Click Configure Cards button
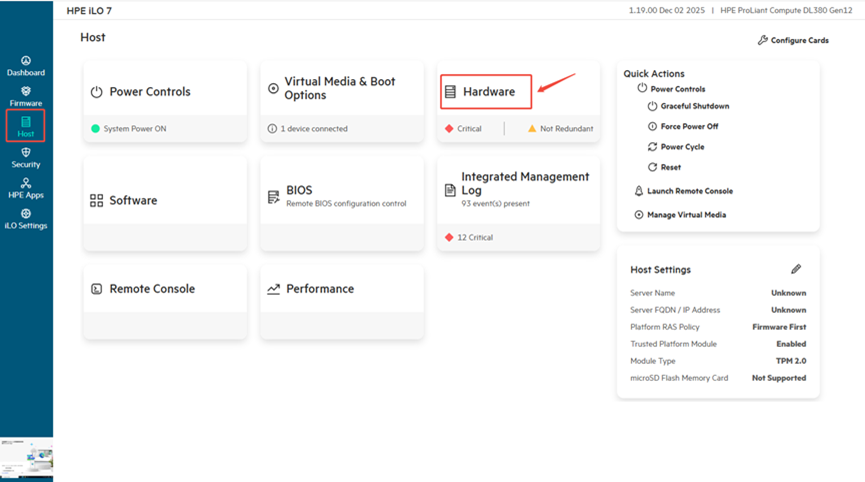Viewport: 865px width, 482px height. (793, 40)
